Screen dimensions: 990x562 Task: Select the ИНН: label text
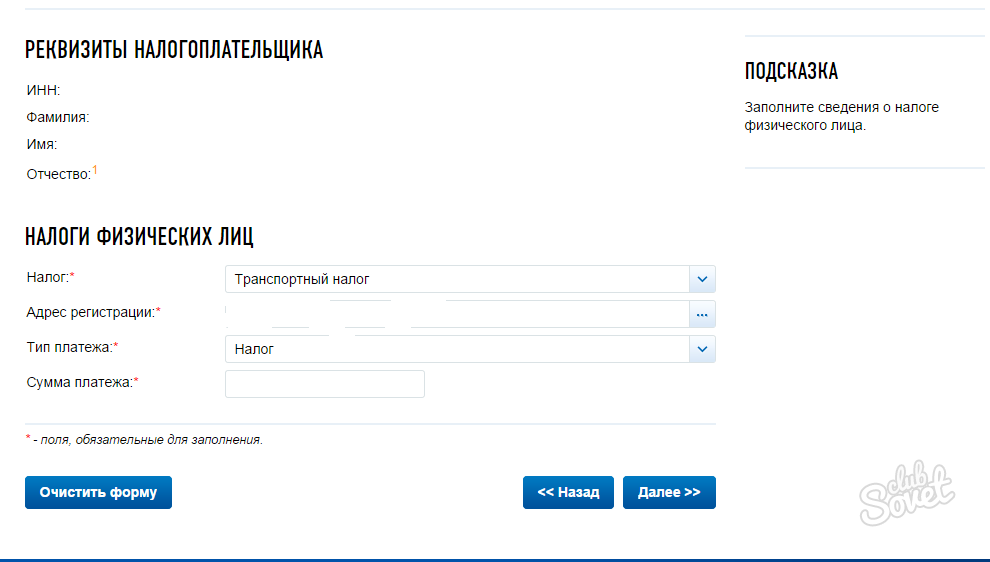coord(44,90)
